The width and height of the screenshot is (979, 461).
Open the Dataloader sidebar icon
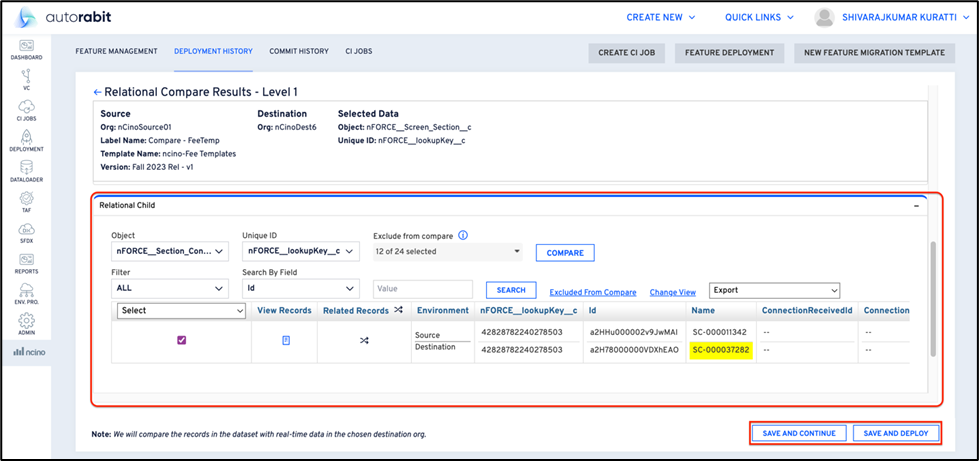coord(26,170)
